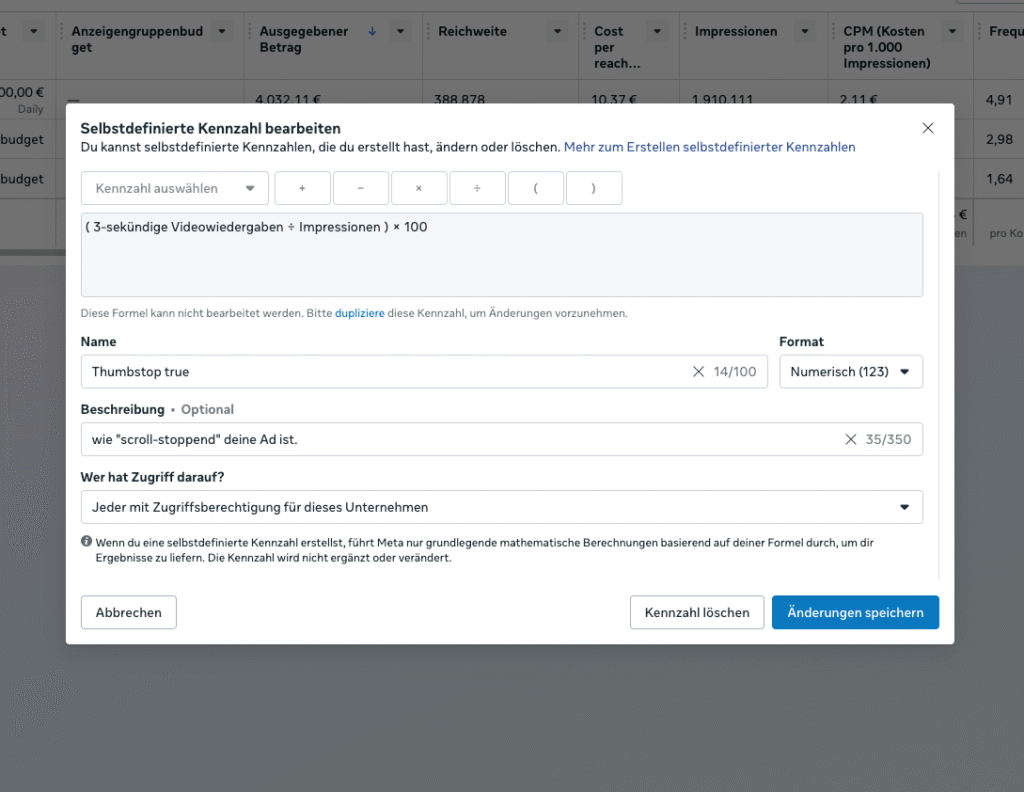The height and width of the screenshot is (792, 1024).
Task: Click Kennzahl löschen button
Action: pyautogui.click(x=697, y=613)
